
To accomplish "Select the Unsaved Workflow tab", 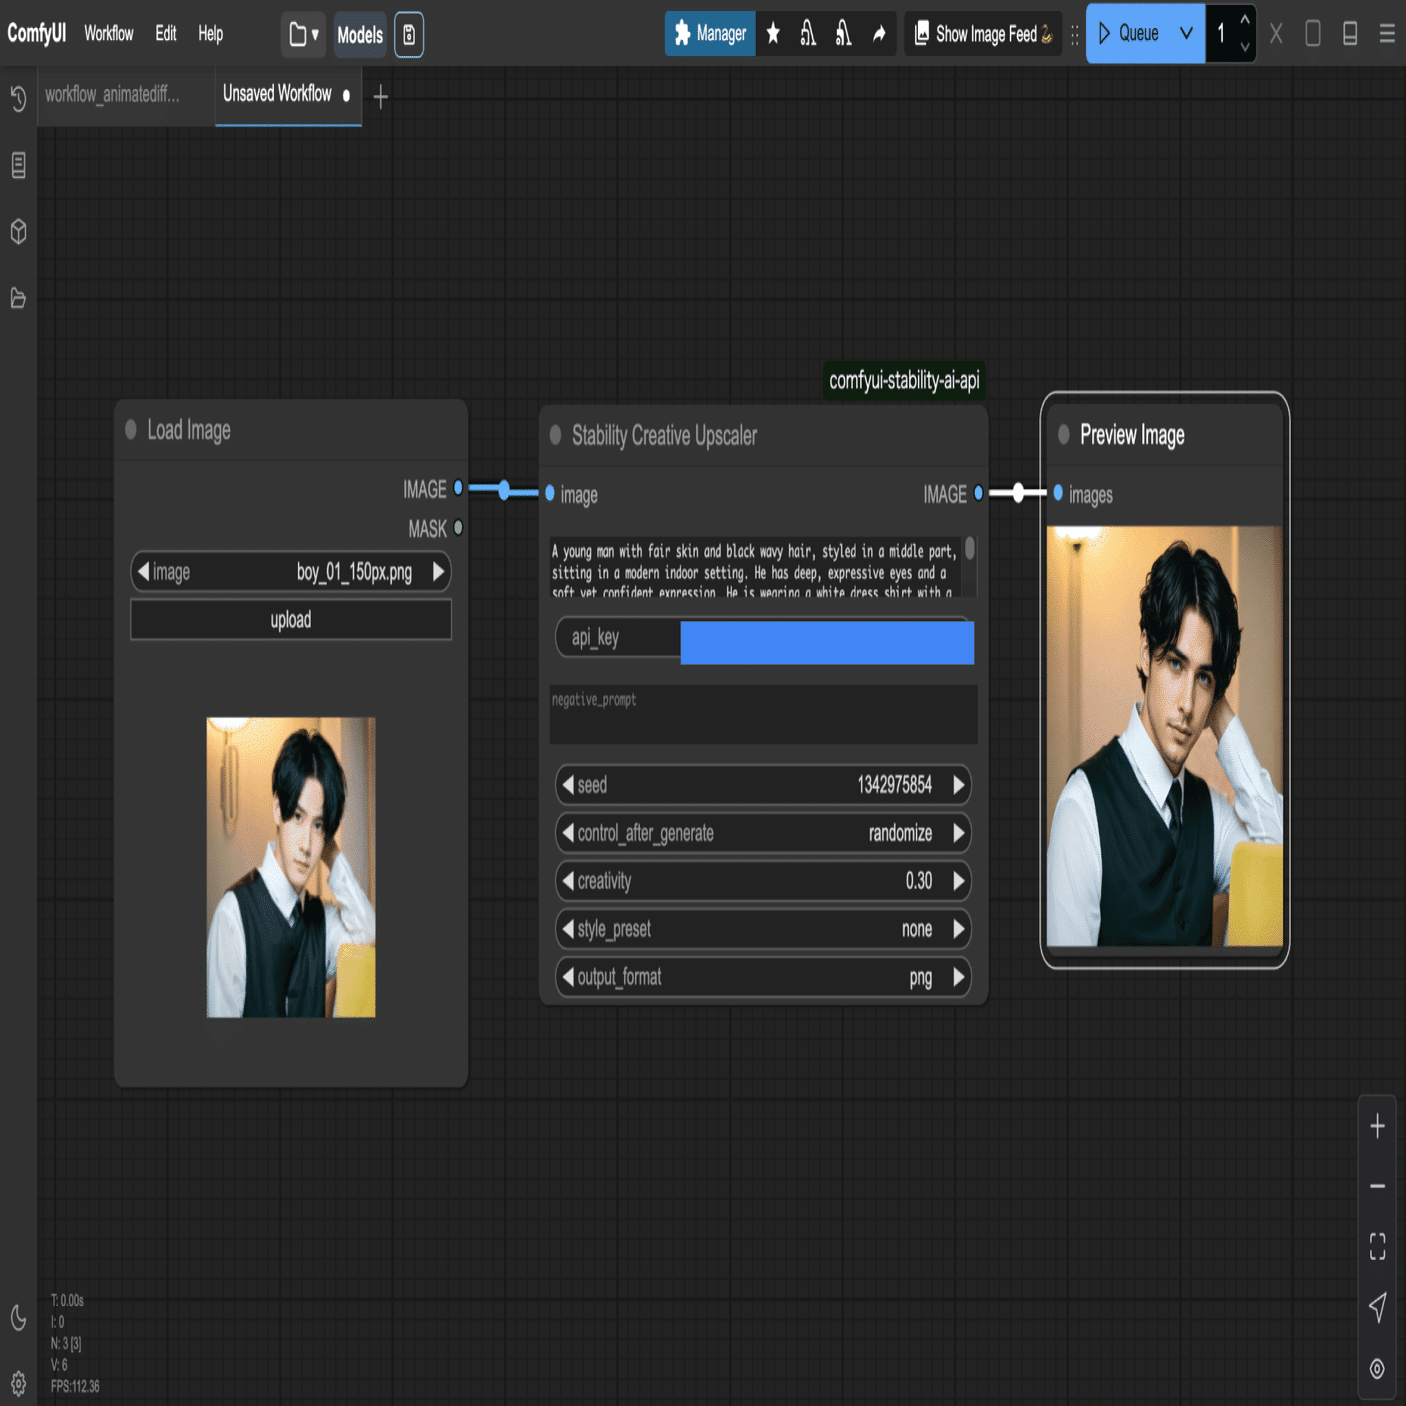I will pos(288,95).
